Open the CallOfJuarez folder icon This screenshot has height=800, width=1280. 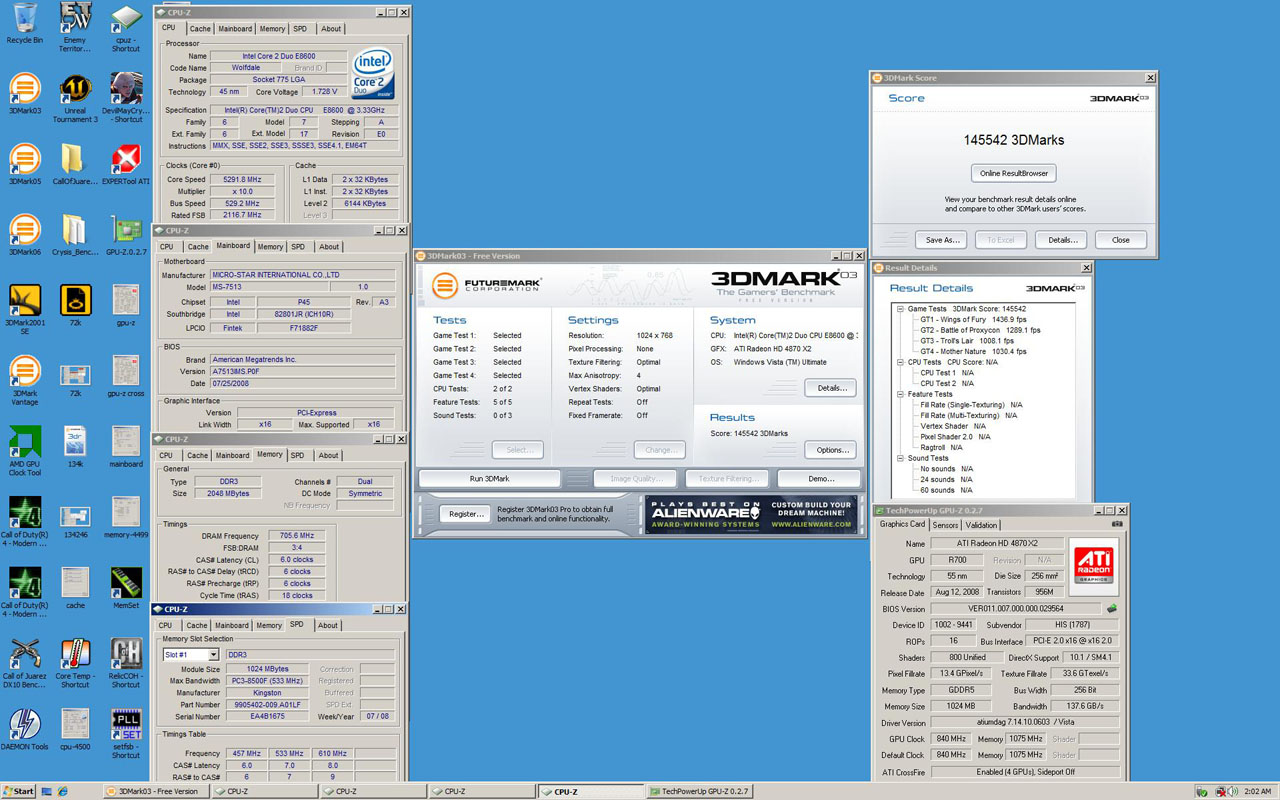tap(75, 165)
